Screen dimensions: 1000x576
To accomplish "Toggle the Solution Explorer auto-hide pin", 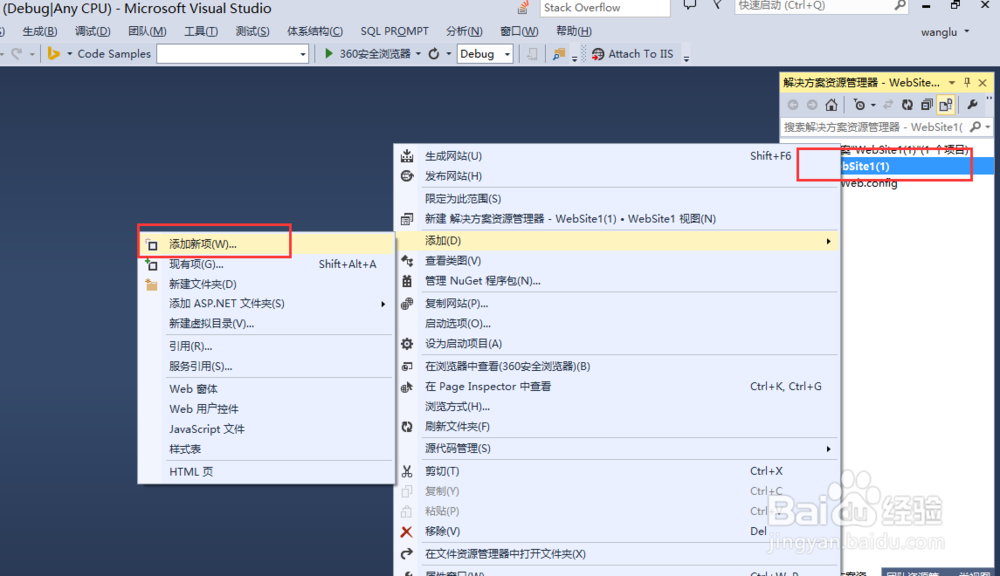I will (967, 82).
